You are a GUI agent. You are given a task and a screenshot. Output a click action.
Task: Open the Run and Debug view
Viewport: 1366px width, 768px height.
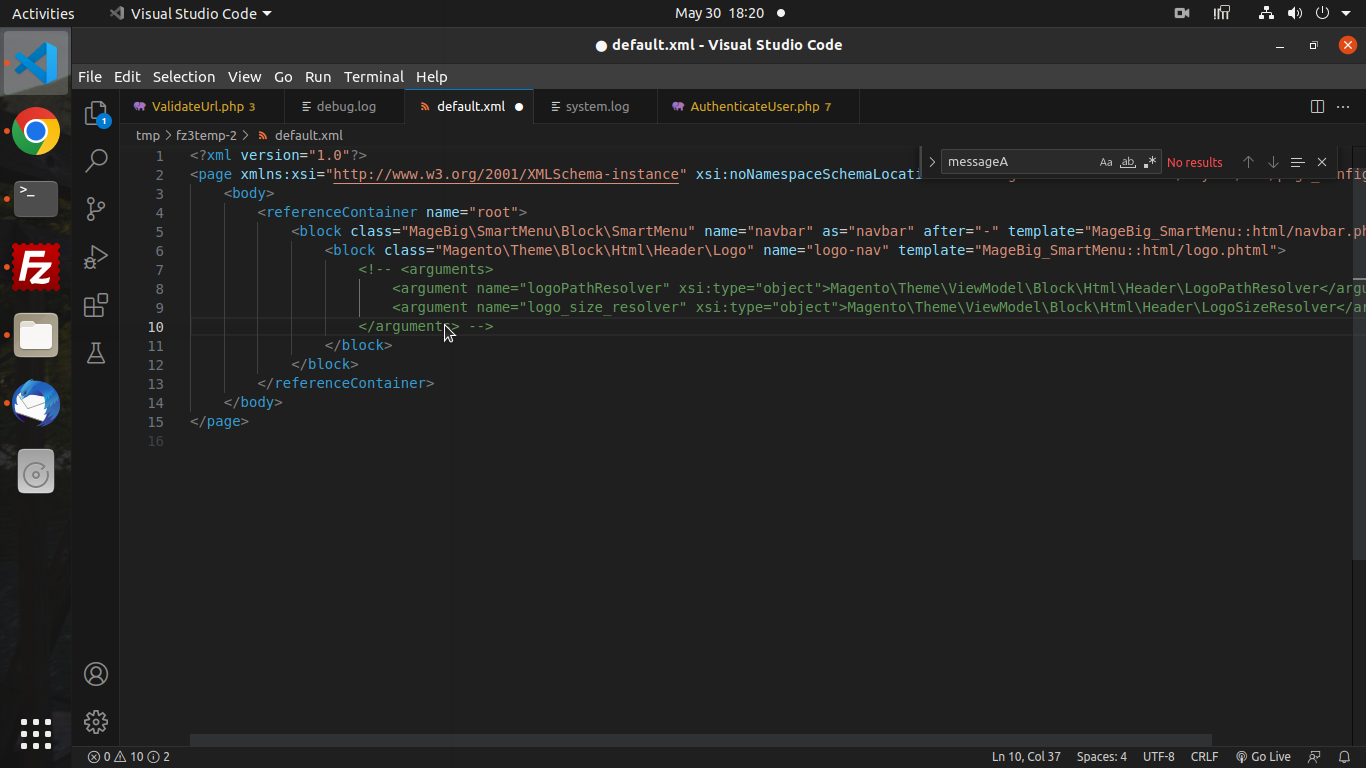(96, 257)
